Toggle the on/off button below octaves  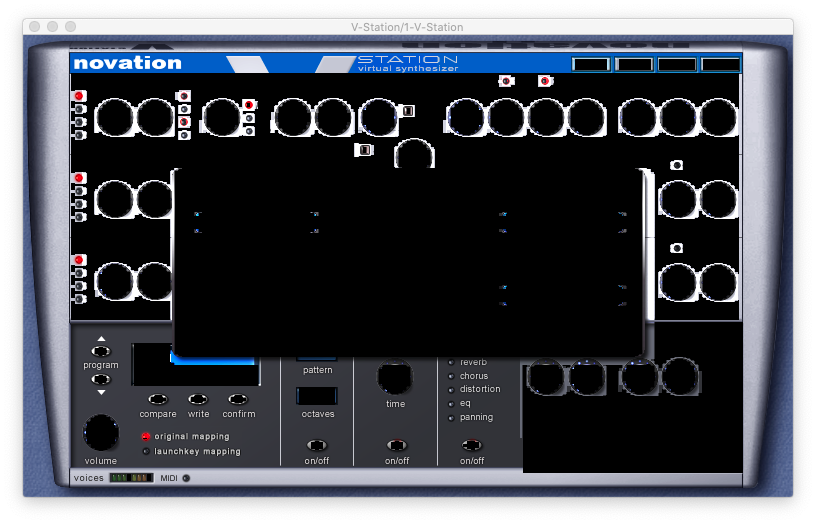[316, 445]
